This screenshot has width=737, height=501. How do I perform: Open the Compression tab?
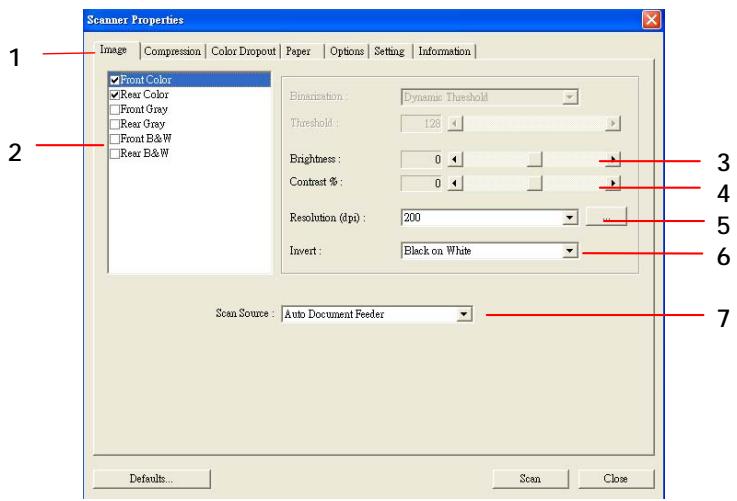coord(172,51)
